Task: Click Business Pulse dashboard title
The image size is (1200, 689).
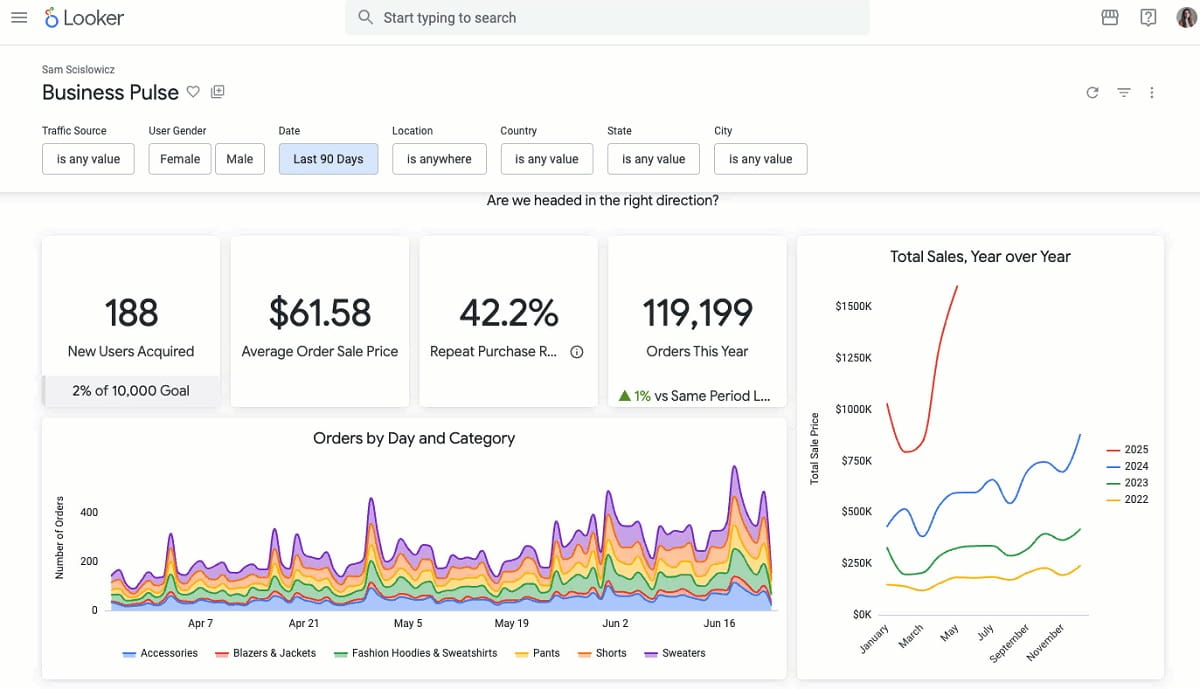Action: [x=110, y=92]
